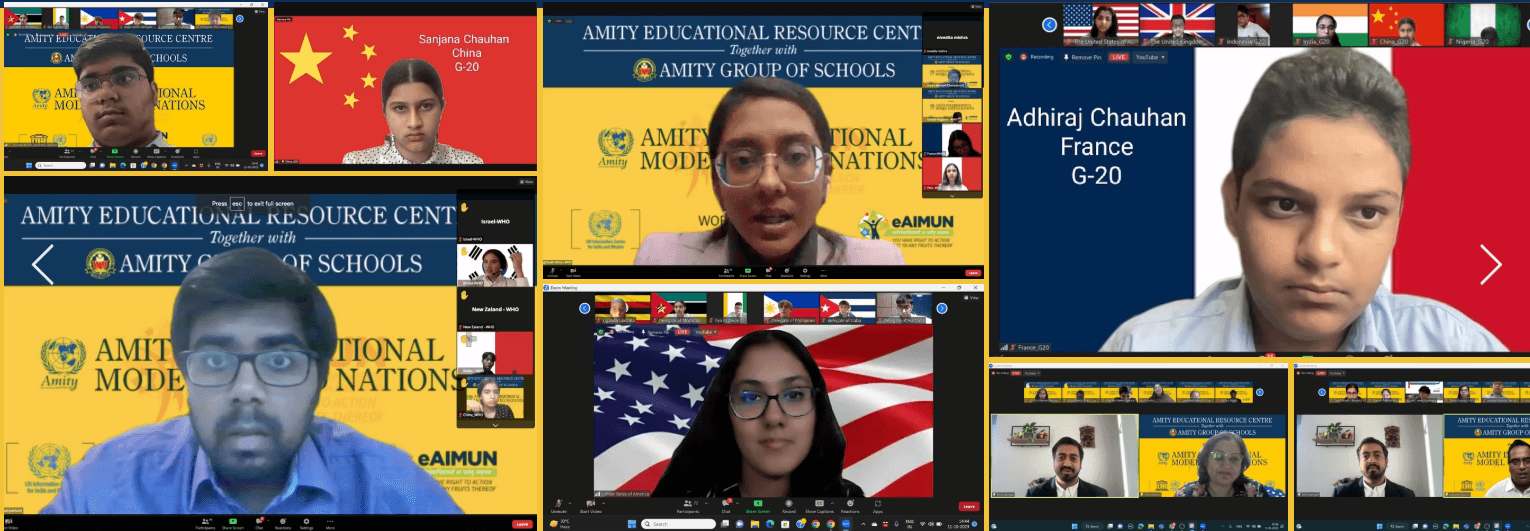
Task: Click LIVE badge in USA flag window
Action: tap(682, 332)
